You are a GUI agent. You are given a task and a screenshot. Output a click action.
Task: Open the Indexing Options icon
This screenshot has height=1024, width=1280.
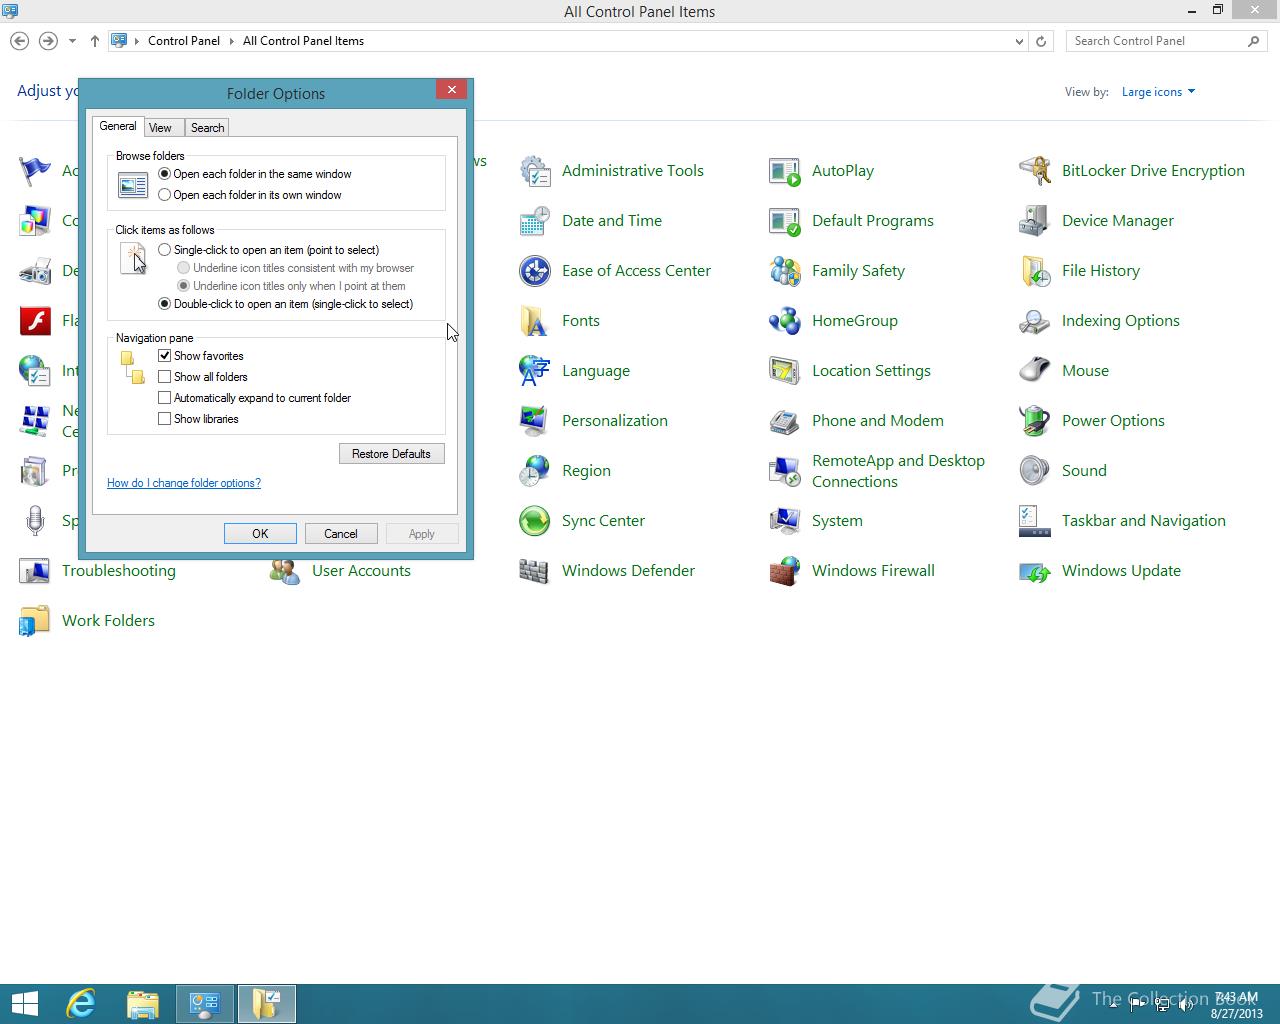1035,321
